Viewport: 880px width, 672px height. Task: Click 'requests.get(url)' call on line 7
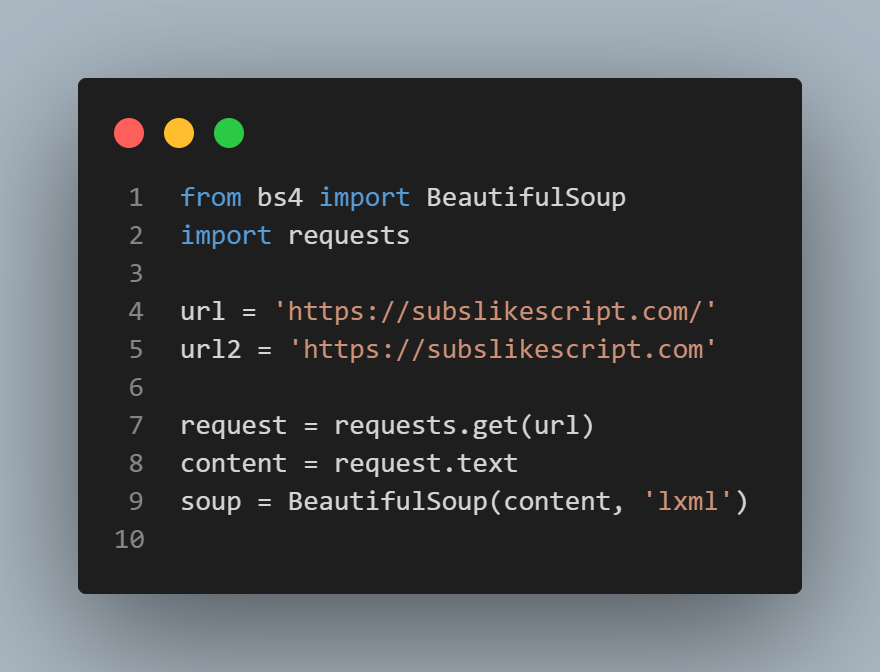pyautogui.click(x=464, y=426)
